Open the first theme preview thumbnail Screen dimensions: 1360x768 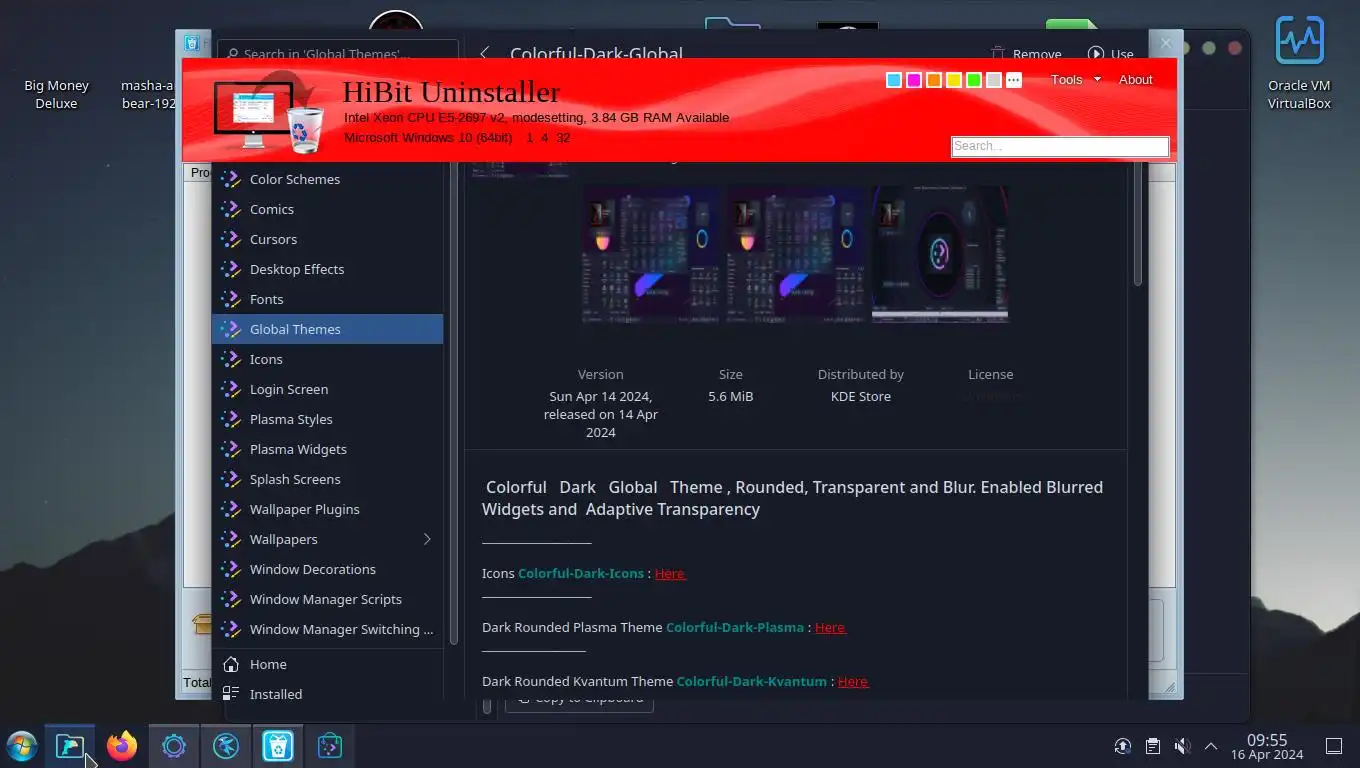pyautogui.click(x=651, y=253)
